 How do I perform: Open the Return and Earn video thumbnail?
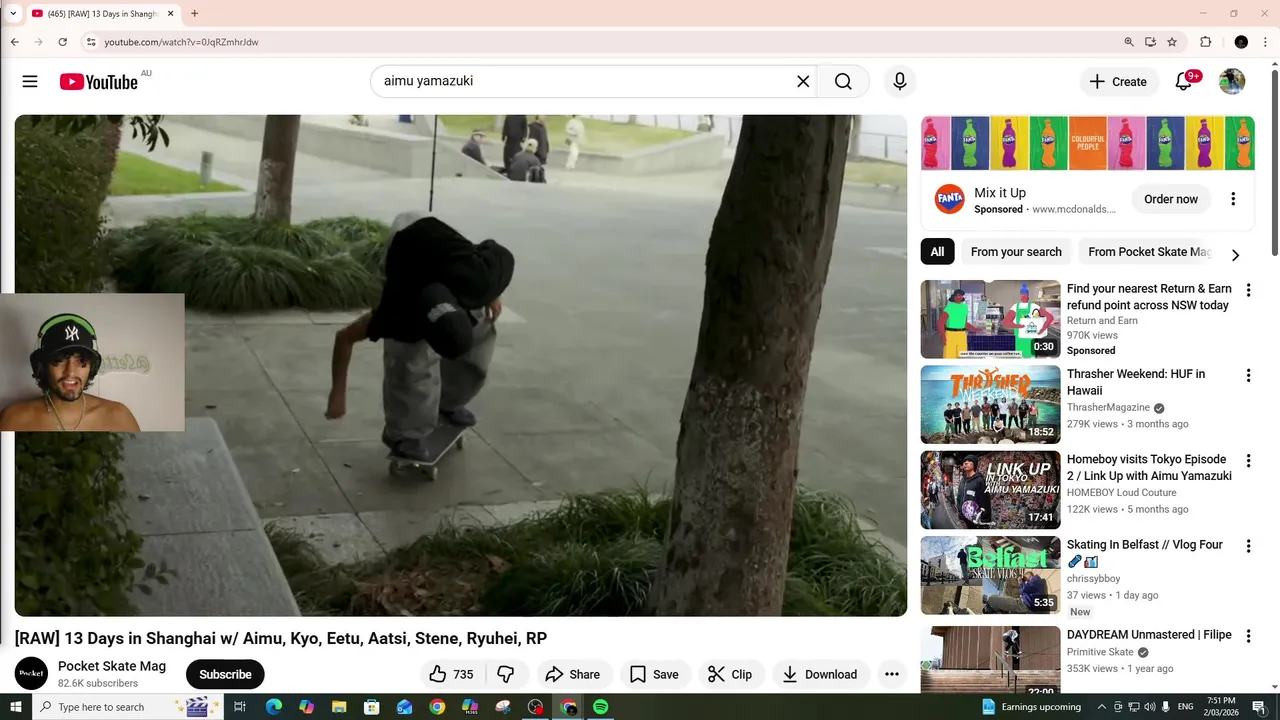[x=990, y=319]
